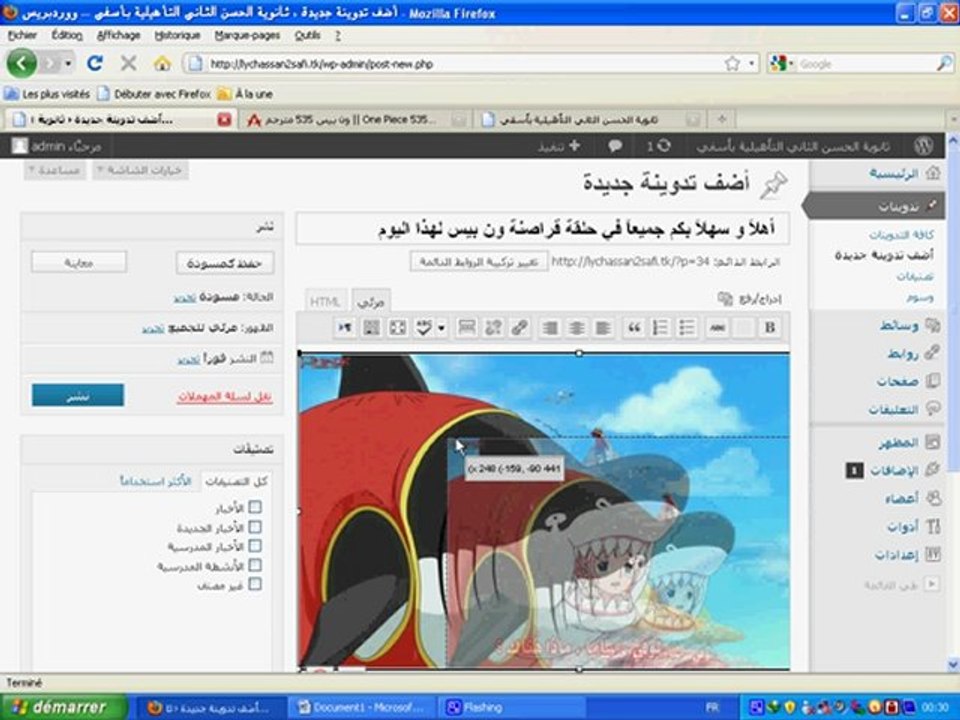The height and width of the screenshot is (720, 960).
Task: Open Fichier menu
Action: 23,36
